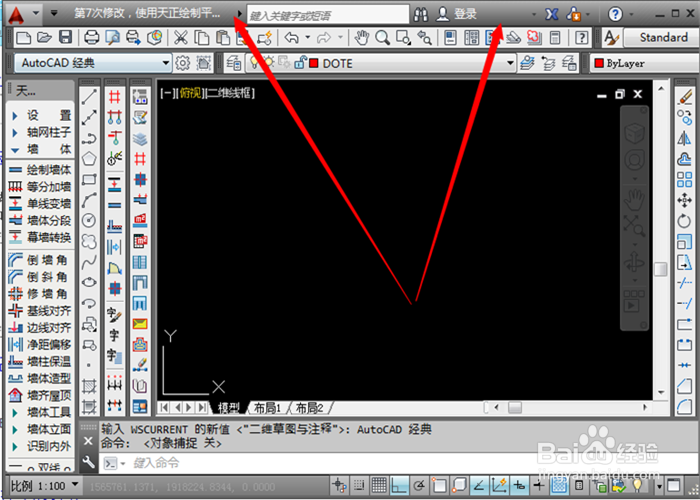This screenshot has width=700, height=500.
Task: Click the 二维线框 visual style label
Action: click(229, 93)
